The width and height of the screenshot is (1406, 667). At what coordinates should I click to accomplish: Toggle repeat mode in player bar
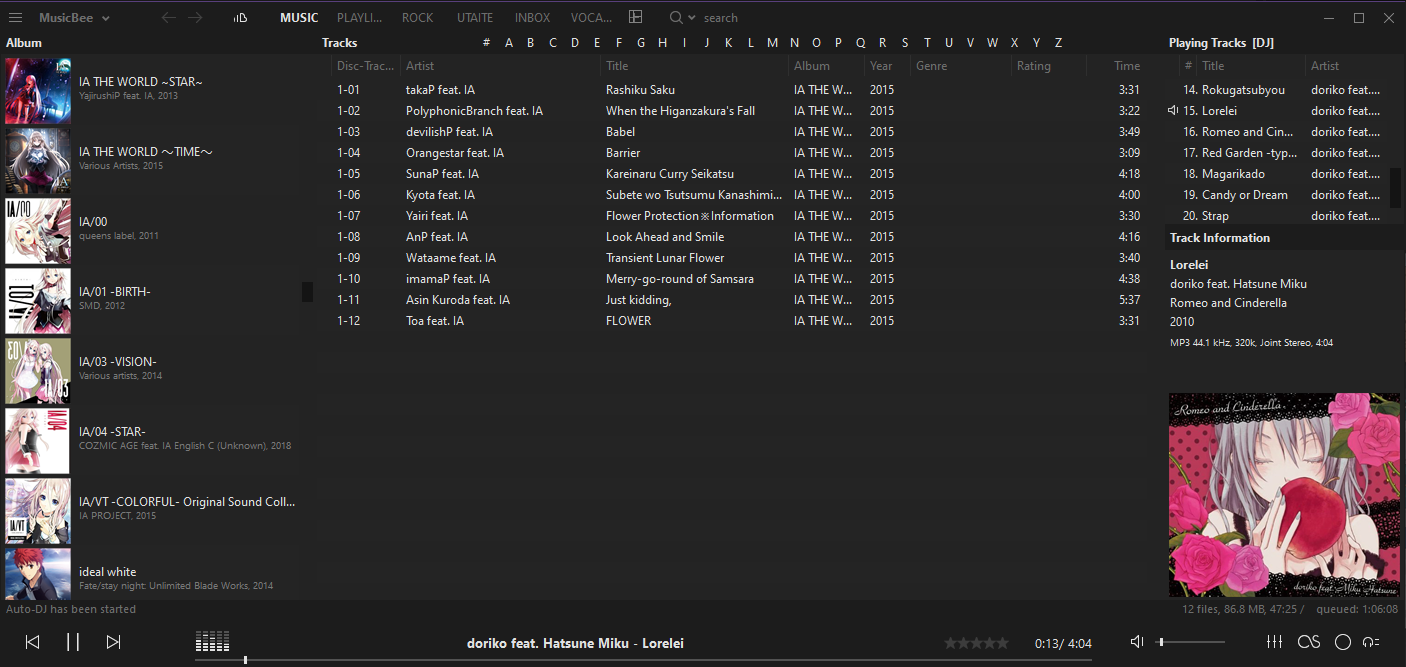point(1343,642)
